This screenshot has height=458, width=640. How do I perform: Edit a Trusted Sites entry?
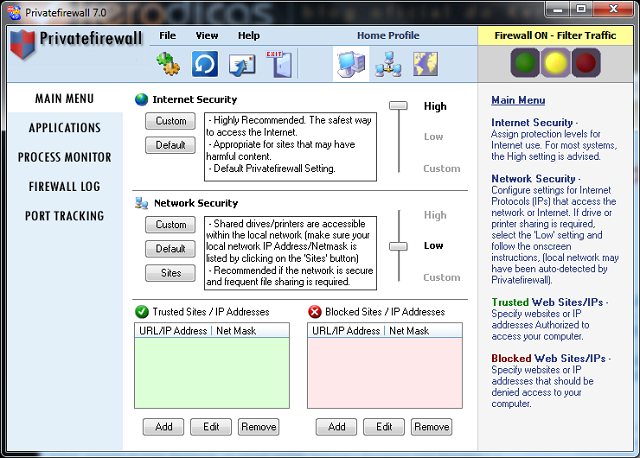tap(211, 427)
